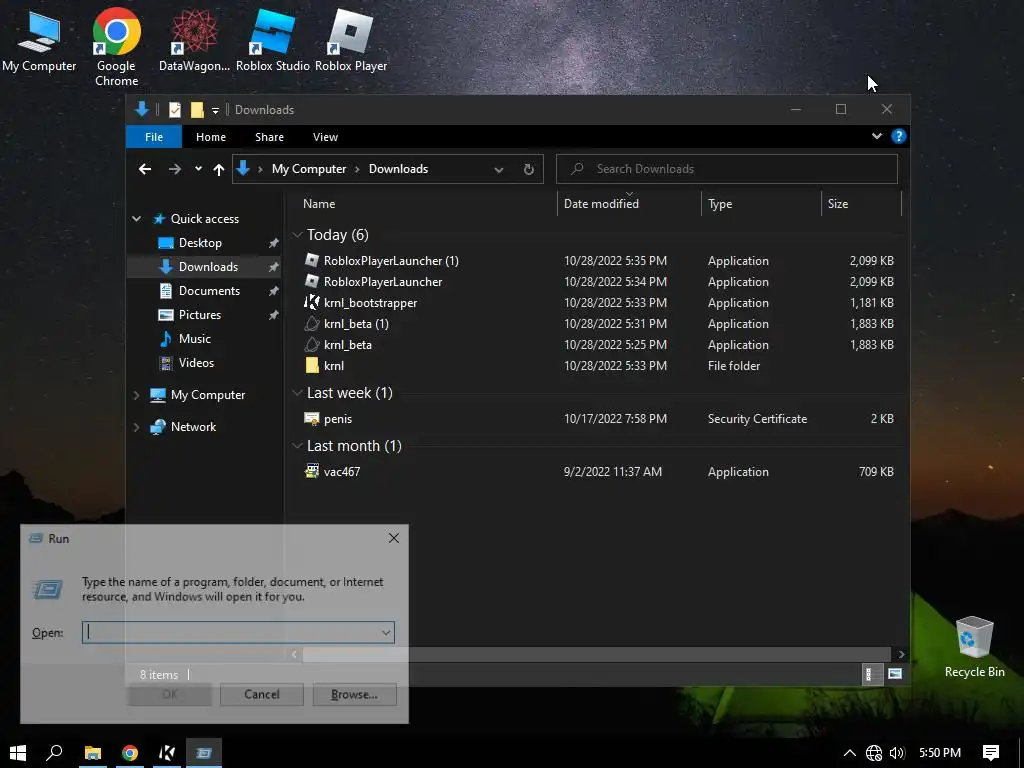
Task: Open the View ribbon tab
Action: pyautogui.click(x=325, y=136)
